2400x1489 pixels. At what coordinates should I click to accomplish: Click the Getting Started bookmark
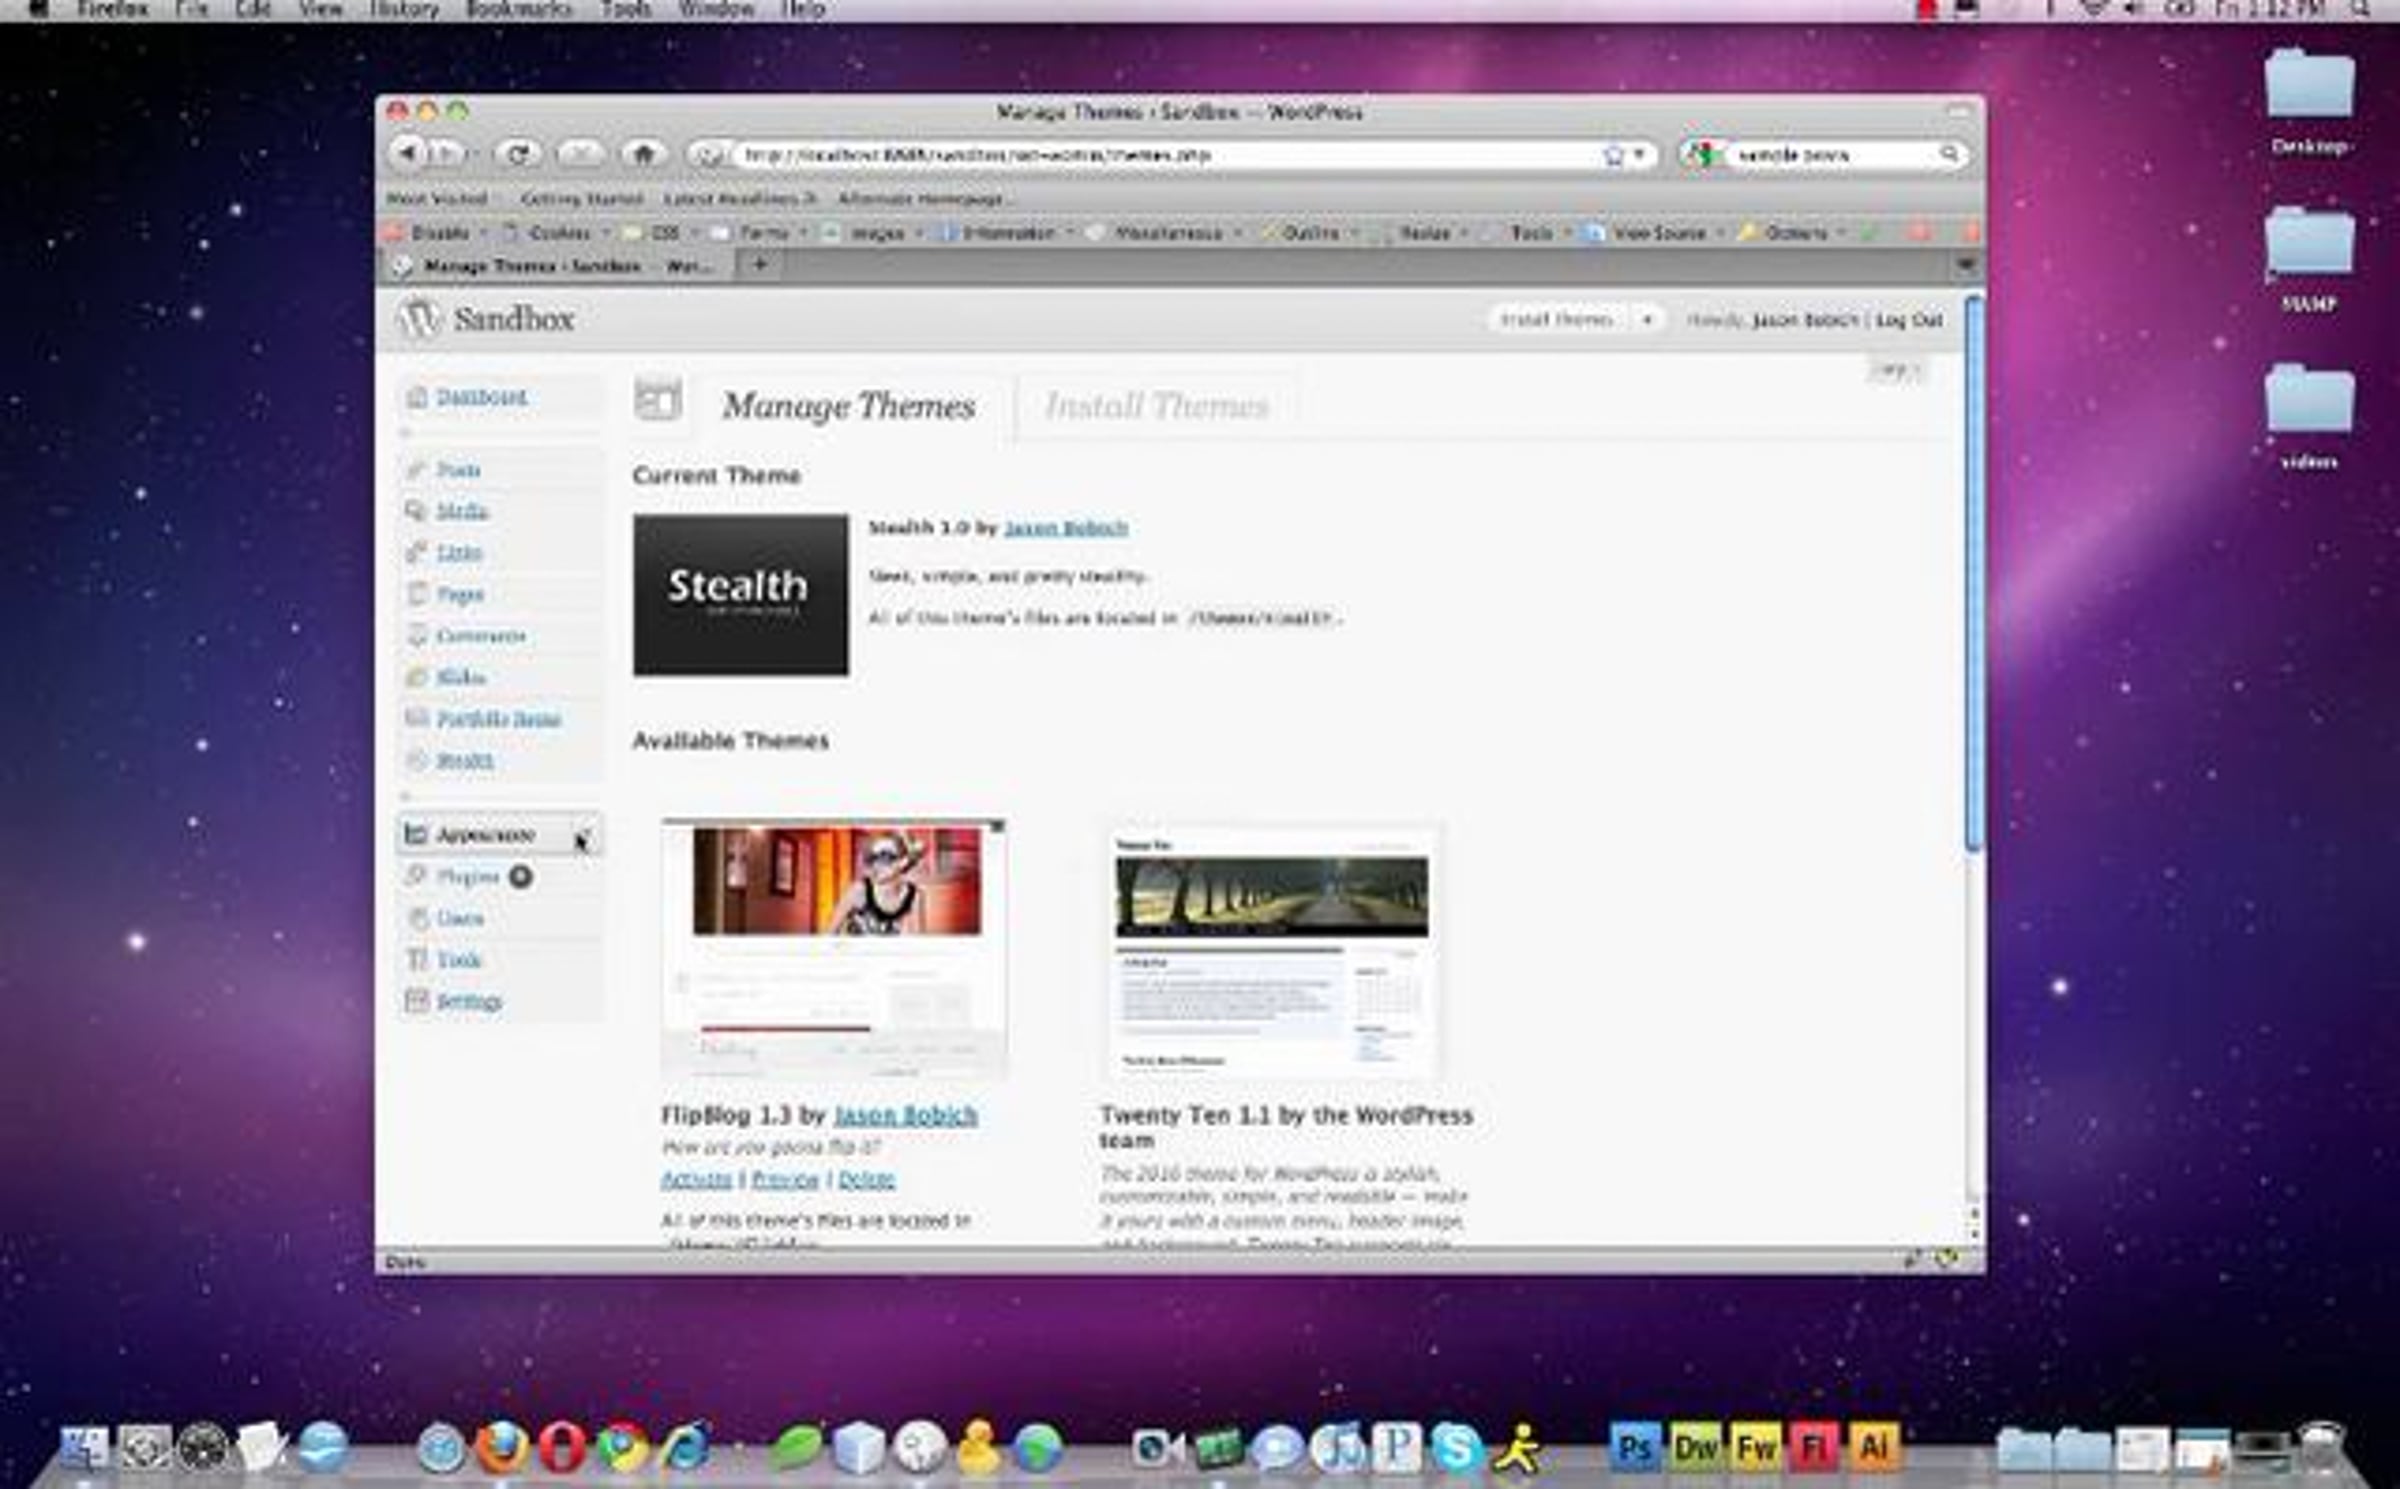[581, 199]
